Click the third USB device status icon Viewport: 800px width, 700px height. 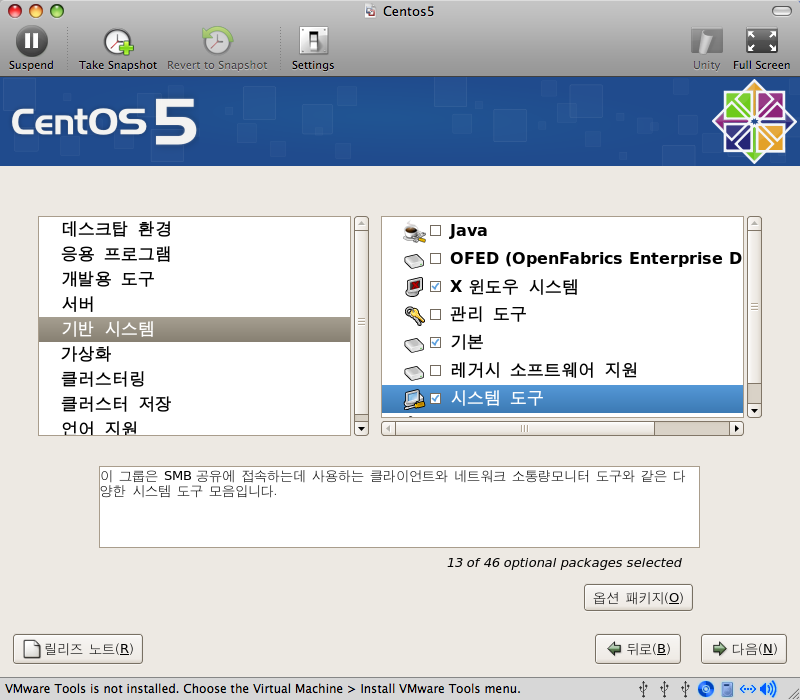click(685, 689)
